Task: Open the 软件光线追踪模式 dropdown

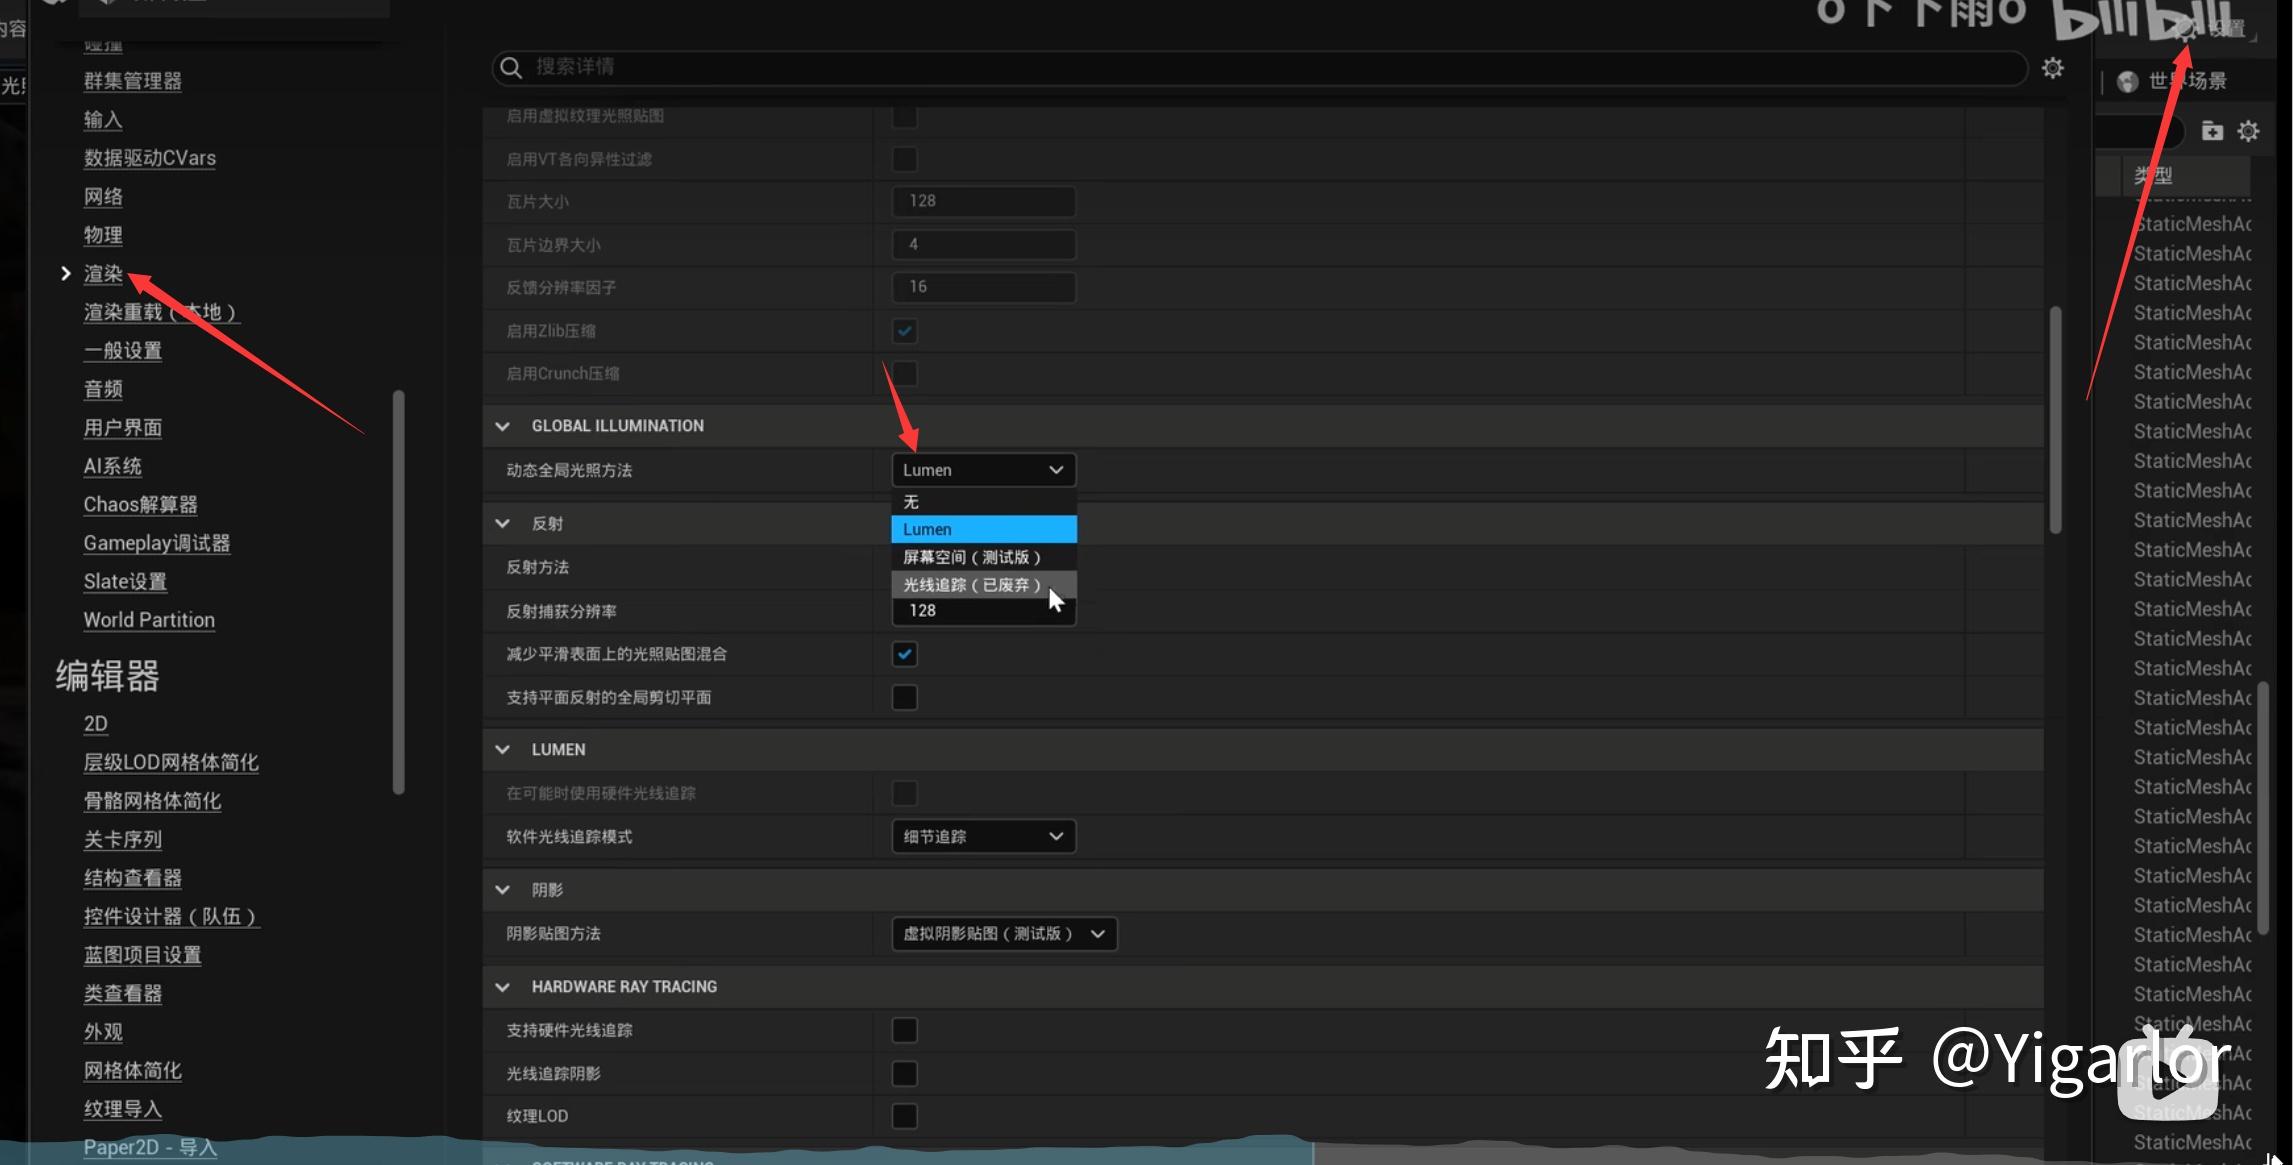Action: click(983, 837)
